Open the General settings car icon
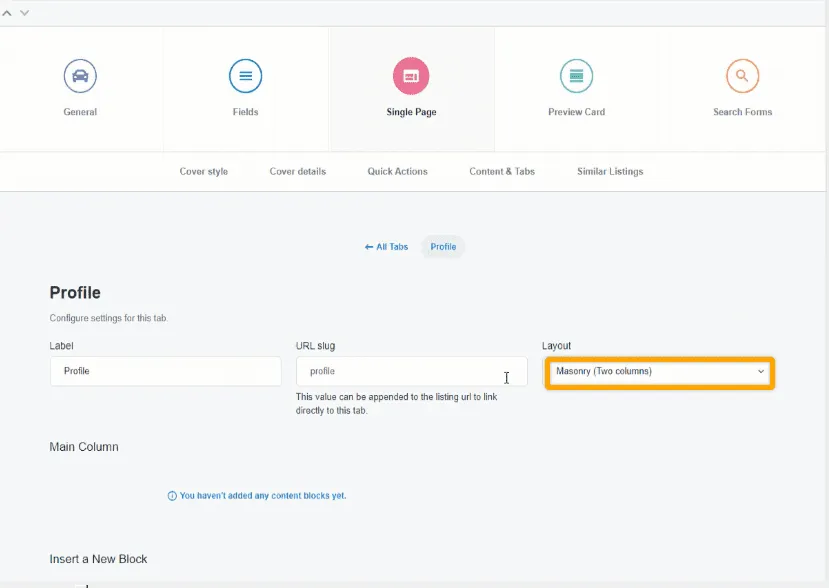This screenshot has height=588, width=829. (80, 76)
